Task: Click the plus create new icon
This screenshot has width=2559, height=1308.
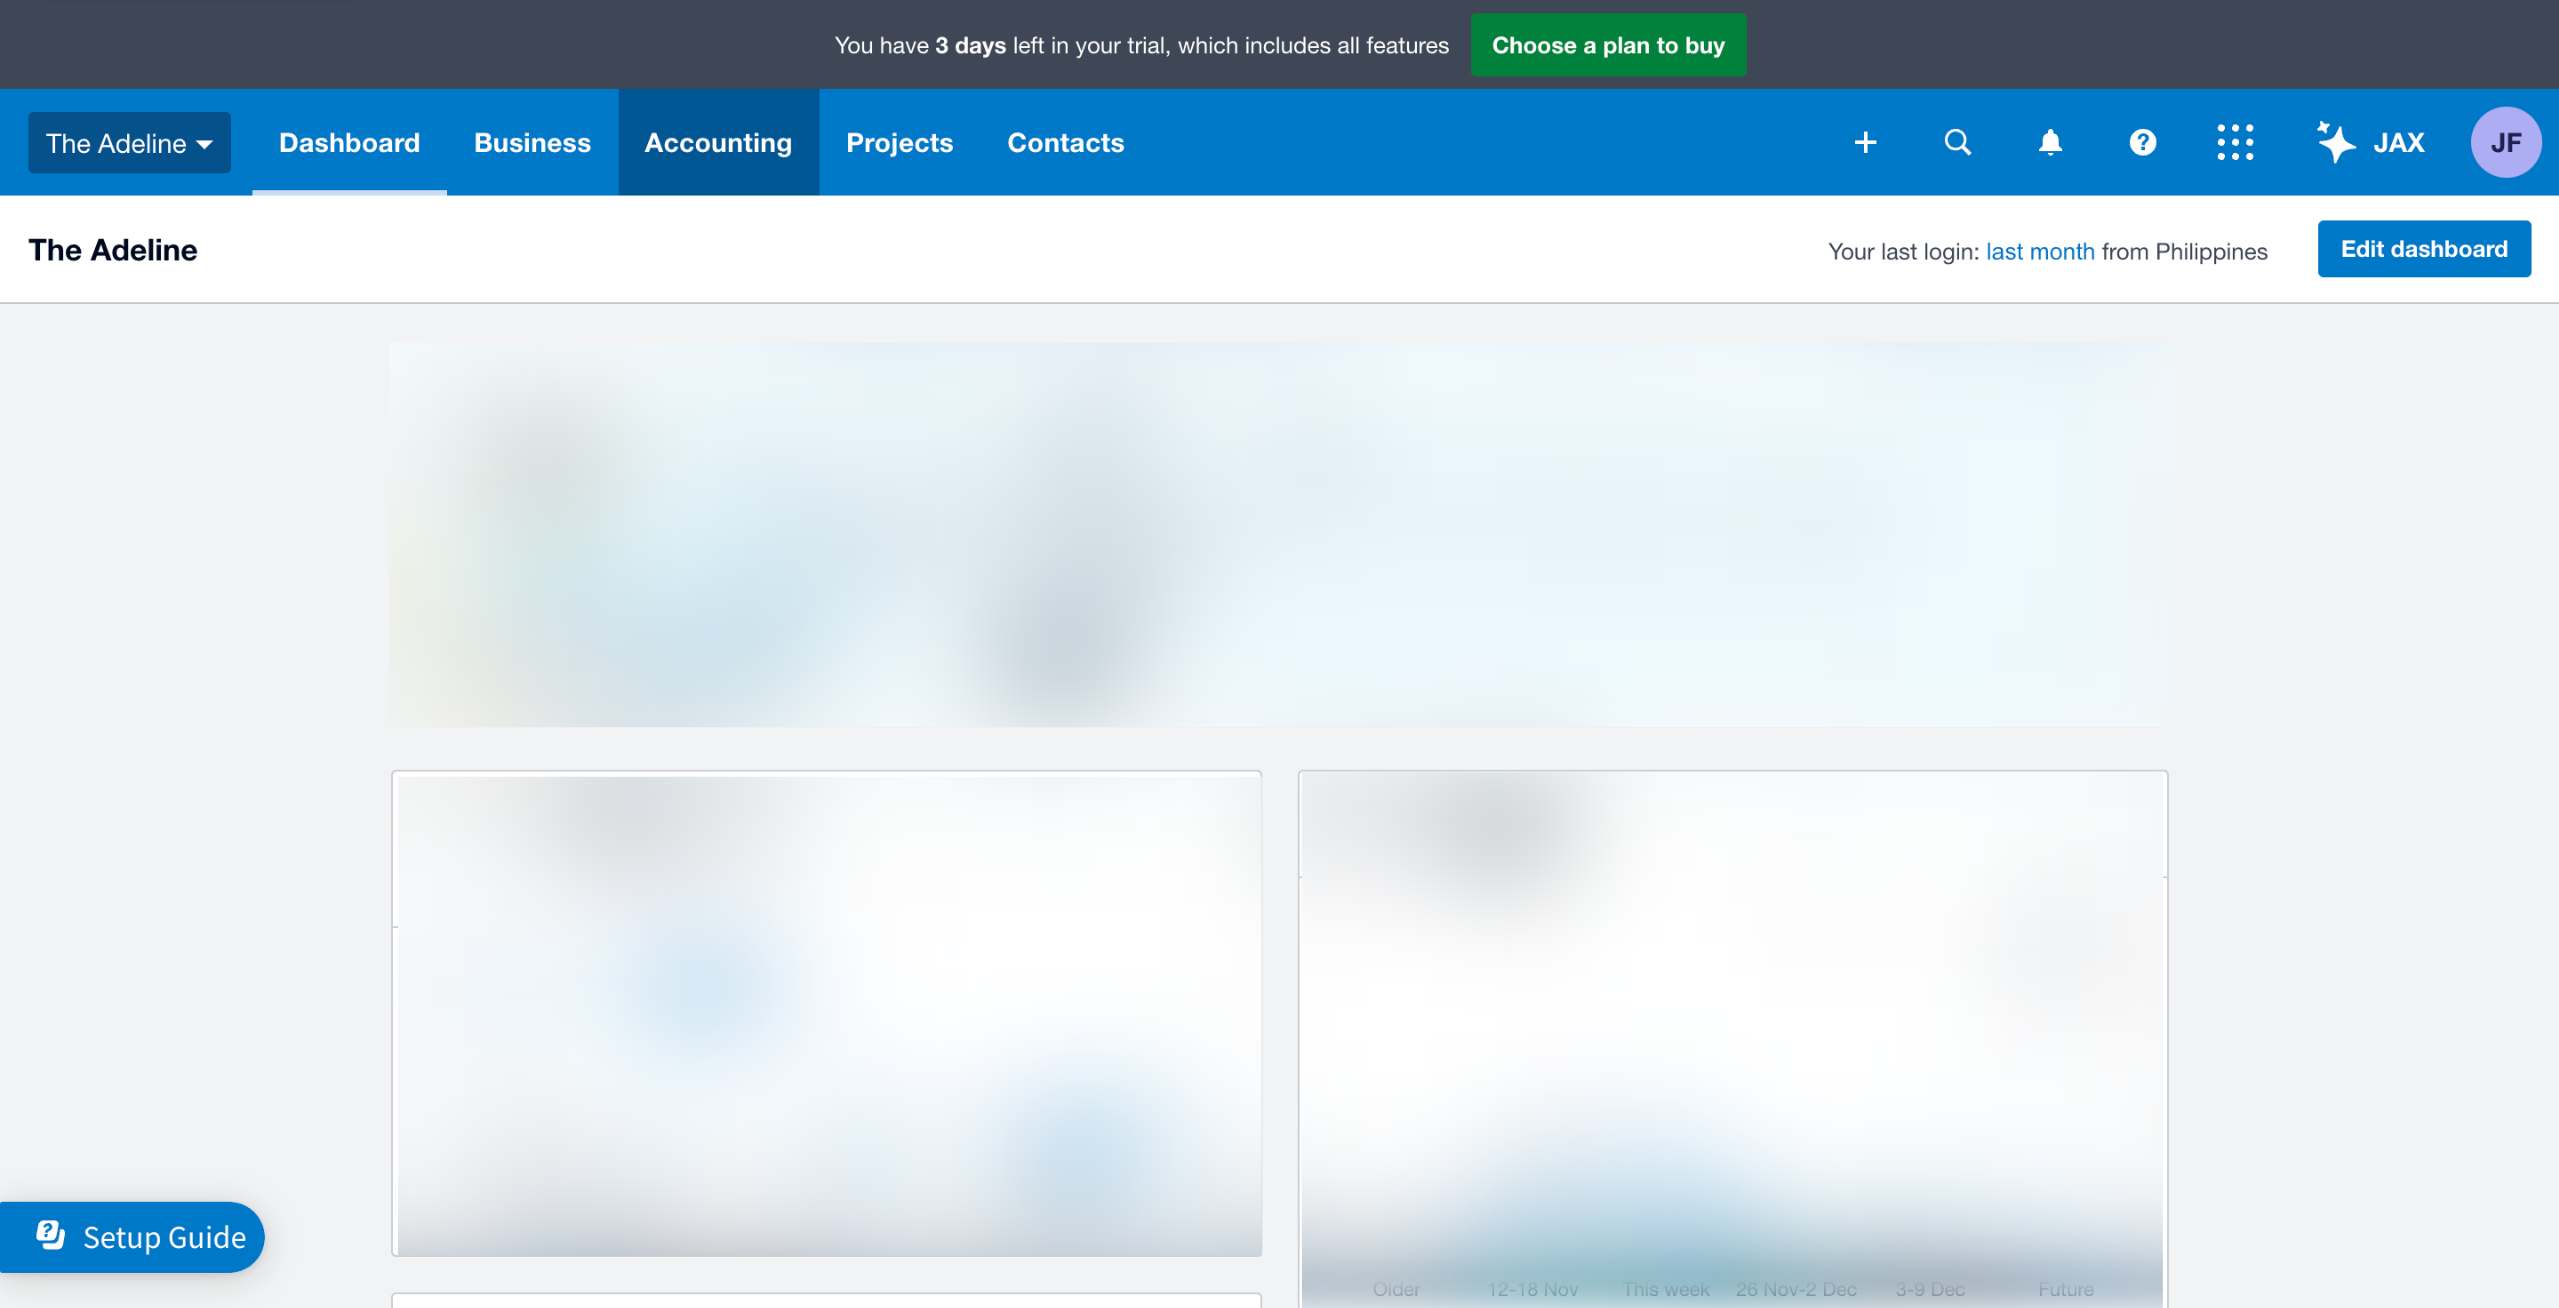Action: (1865, 143)
